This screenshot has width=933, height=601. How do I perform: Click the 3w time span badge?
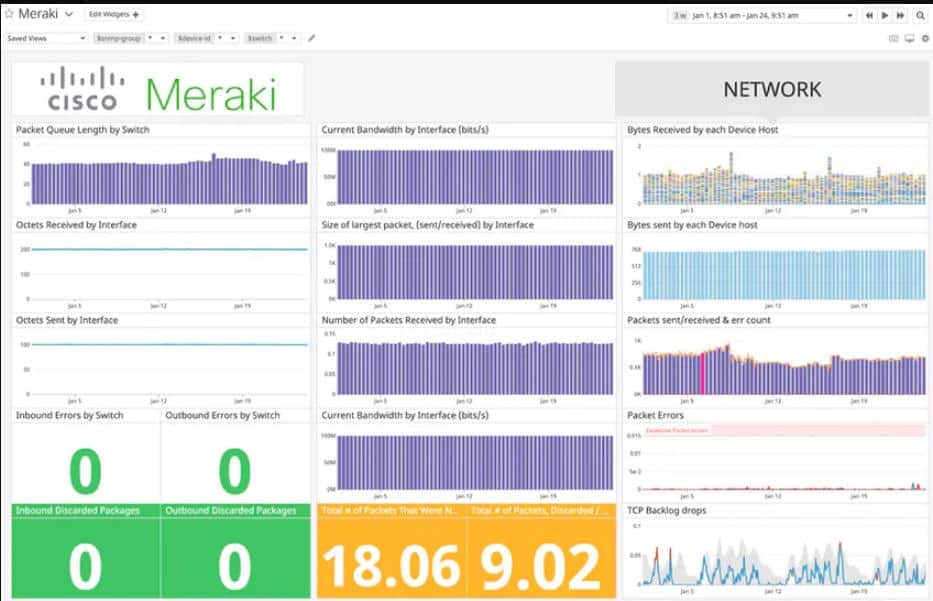pos(680,15)
